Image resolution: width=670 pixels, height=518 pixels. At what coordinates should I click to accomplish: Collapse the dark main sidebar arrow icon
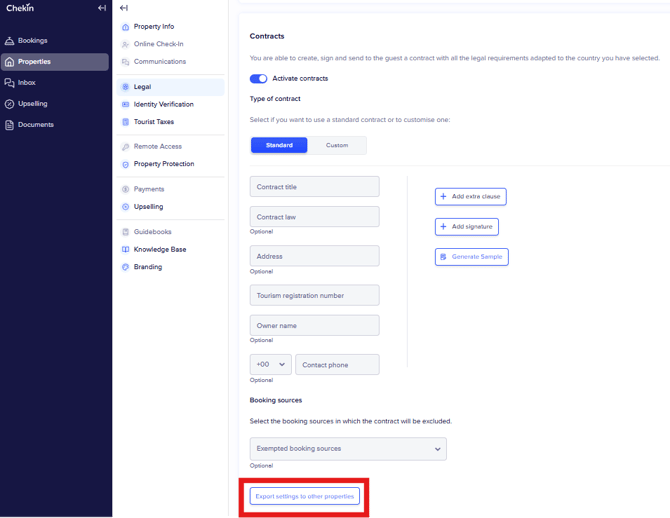[x=101, y=8]
